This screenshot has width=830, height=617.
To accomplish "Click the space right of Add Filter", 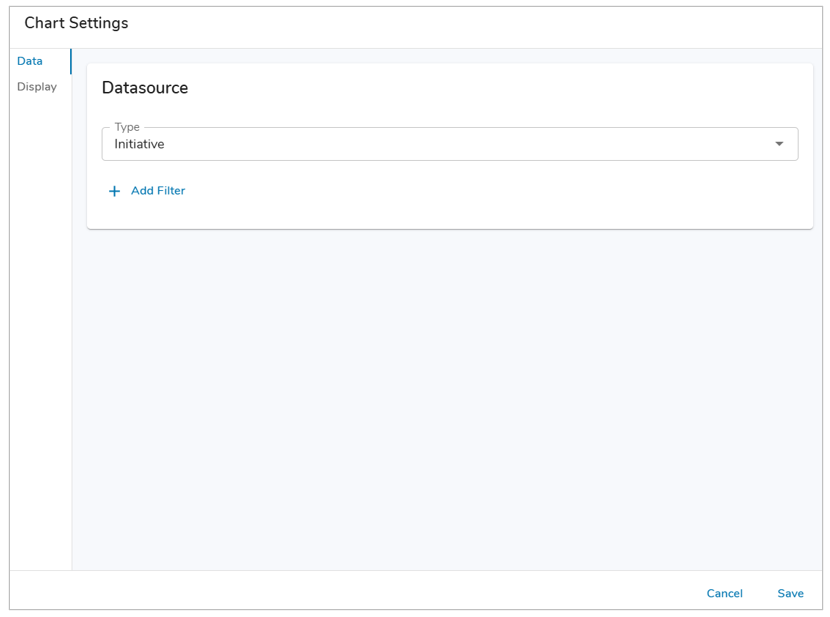I will 450,191.
